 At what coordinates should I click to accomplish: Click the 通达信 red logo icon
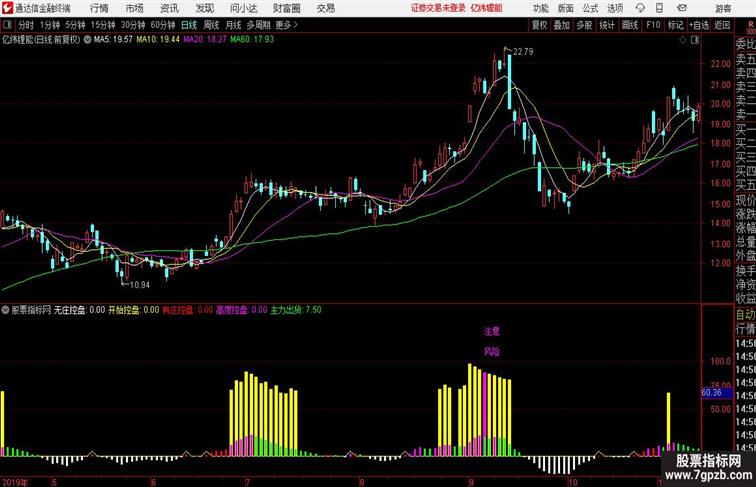tap(7, 8)
